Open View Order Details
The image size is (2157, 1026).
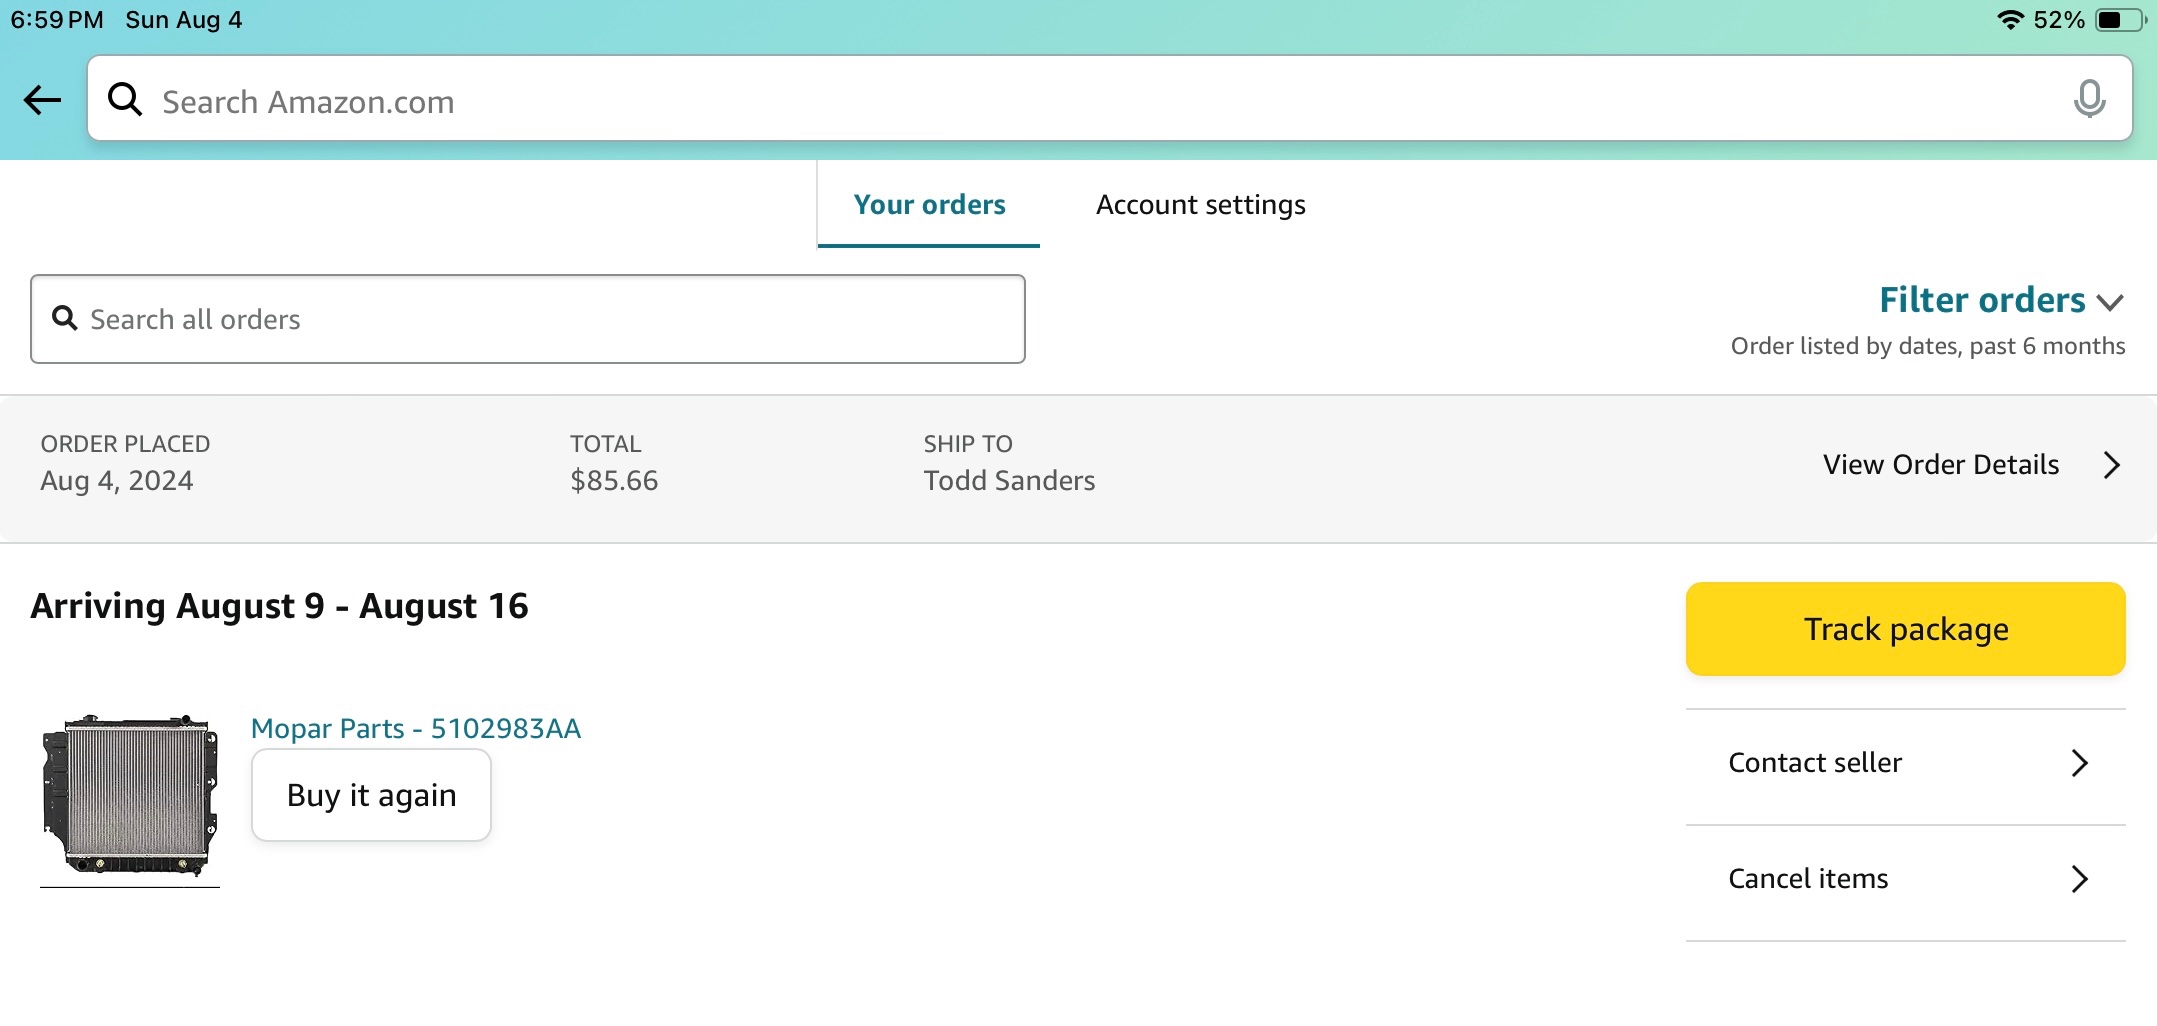coord(1940,465)
